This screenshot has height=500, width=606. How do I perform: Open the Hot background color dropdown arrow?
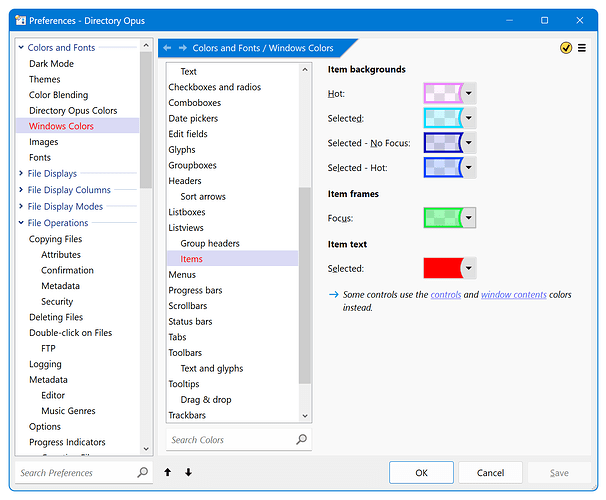point(469,93)
